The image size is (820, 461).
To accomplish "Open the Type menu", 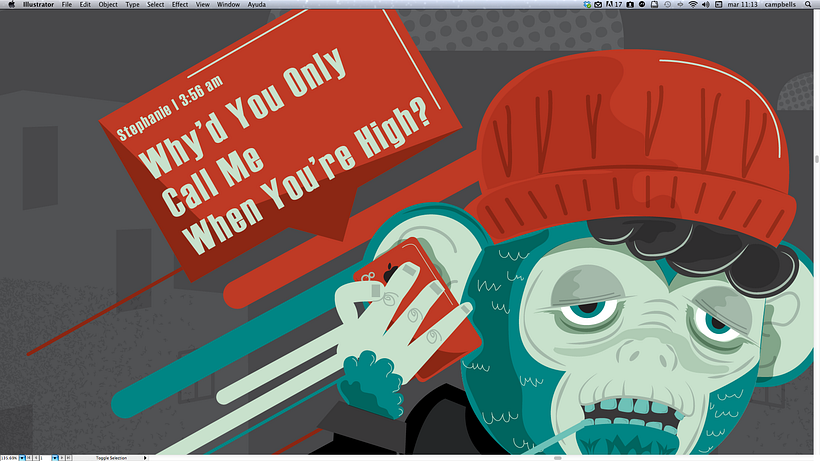I will point(132,4).
